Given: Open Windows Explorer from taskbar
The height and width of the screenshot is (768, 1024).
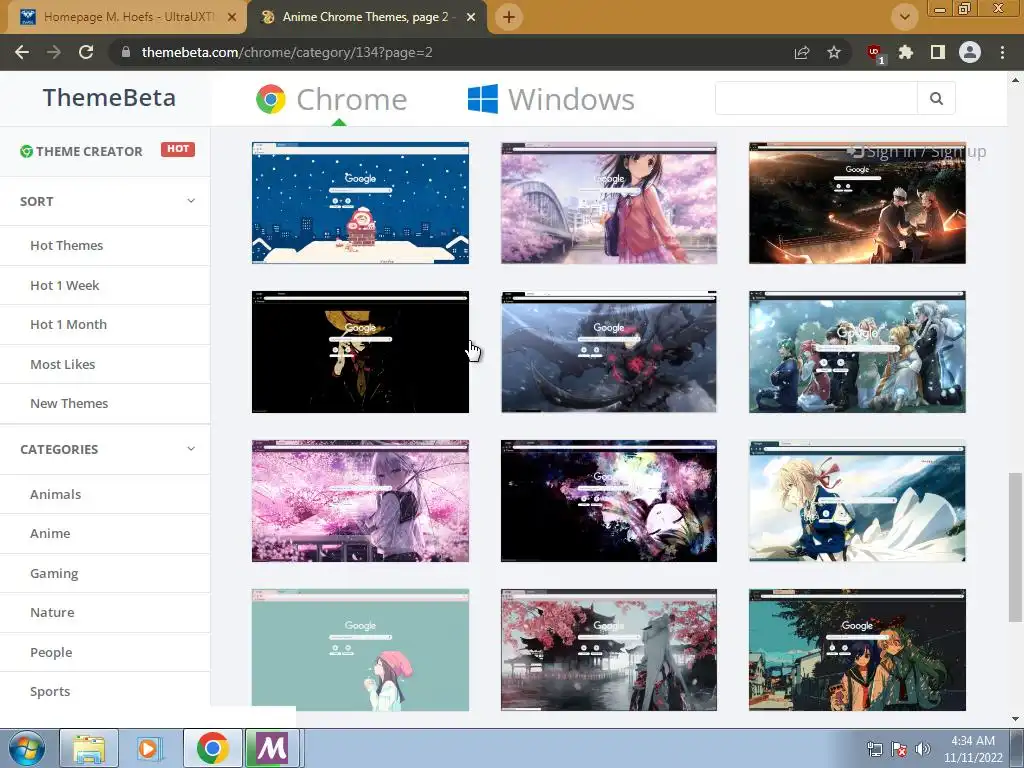Looking at the screenshot, I should [89, 748].
